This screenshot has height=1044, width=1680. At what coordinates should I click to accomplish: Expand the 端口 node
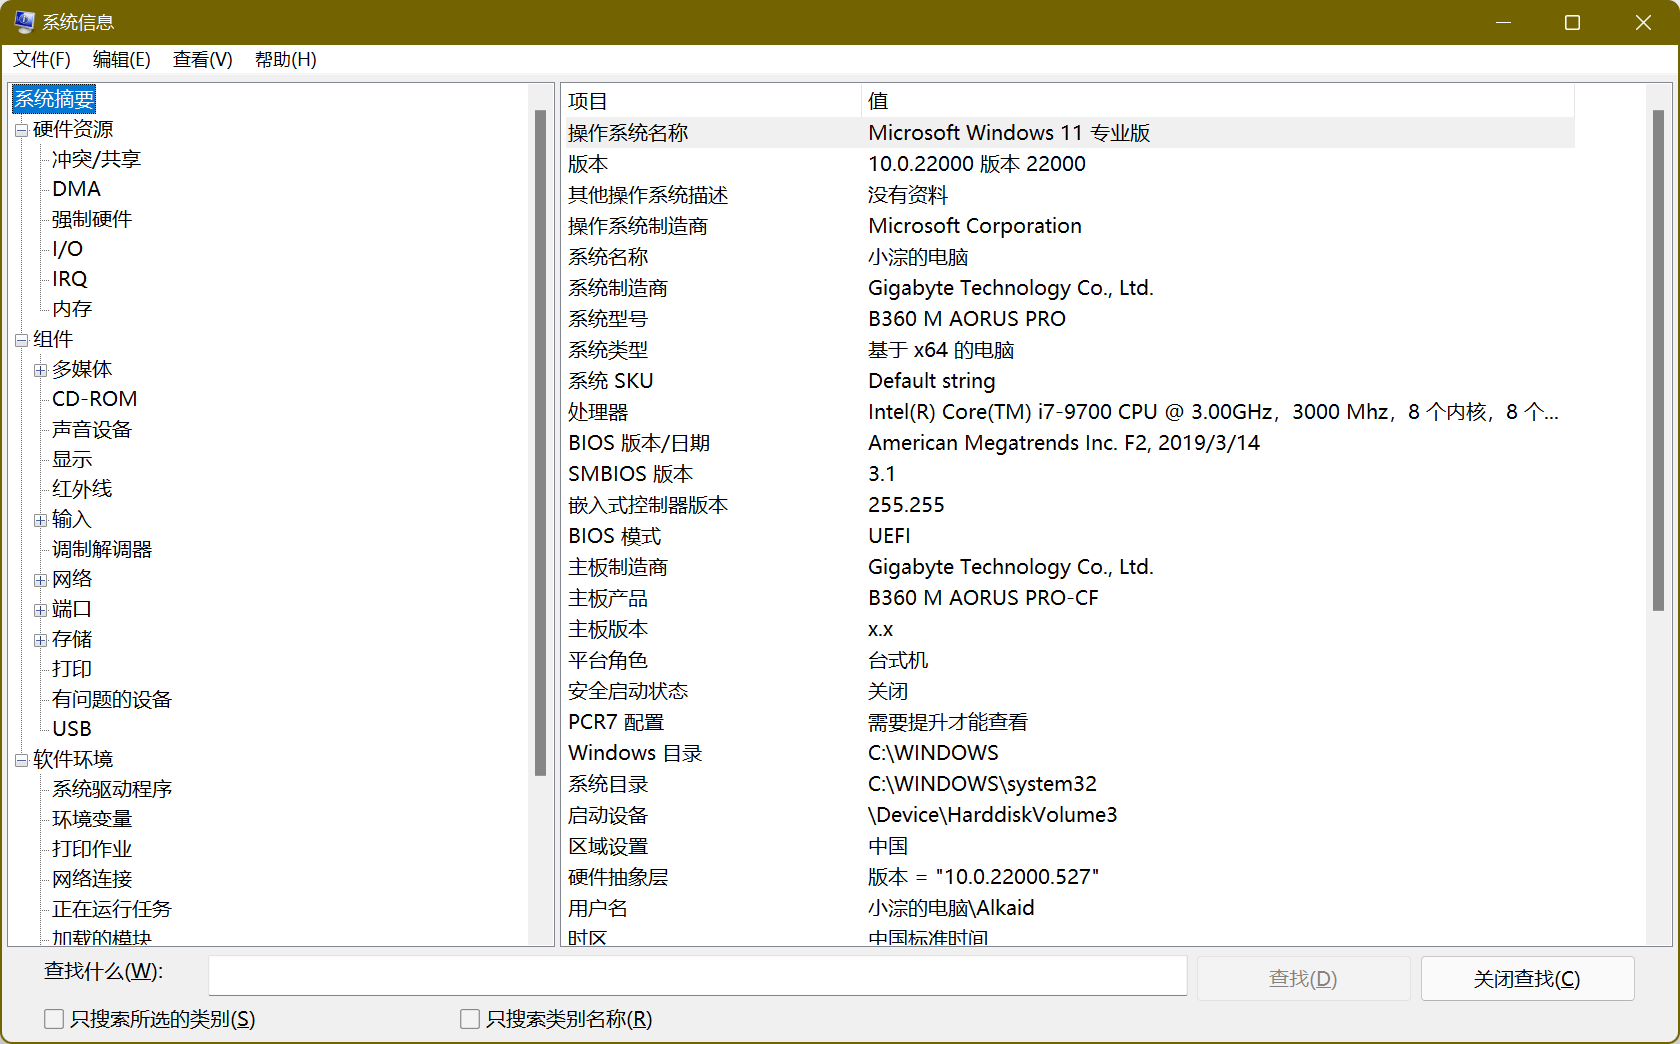40,608
